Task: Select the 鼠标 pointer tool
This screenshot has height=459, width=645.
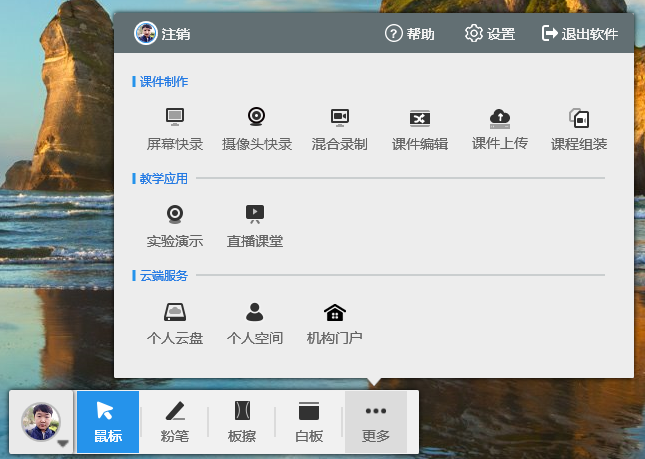Action: click(108, 421)
